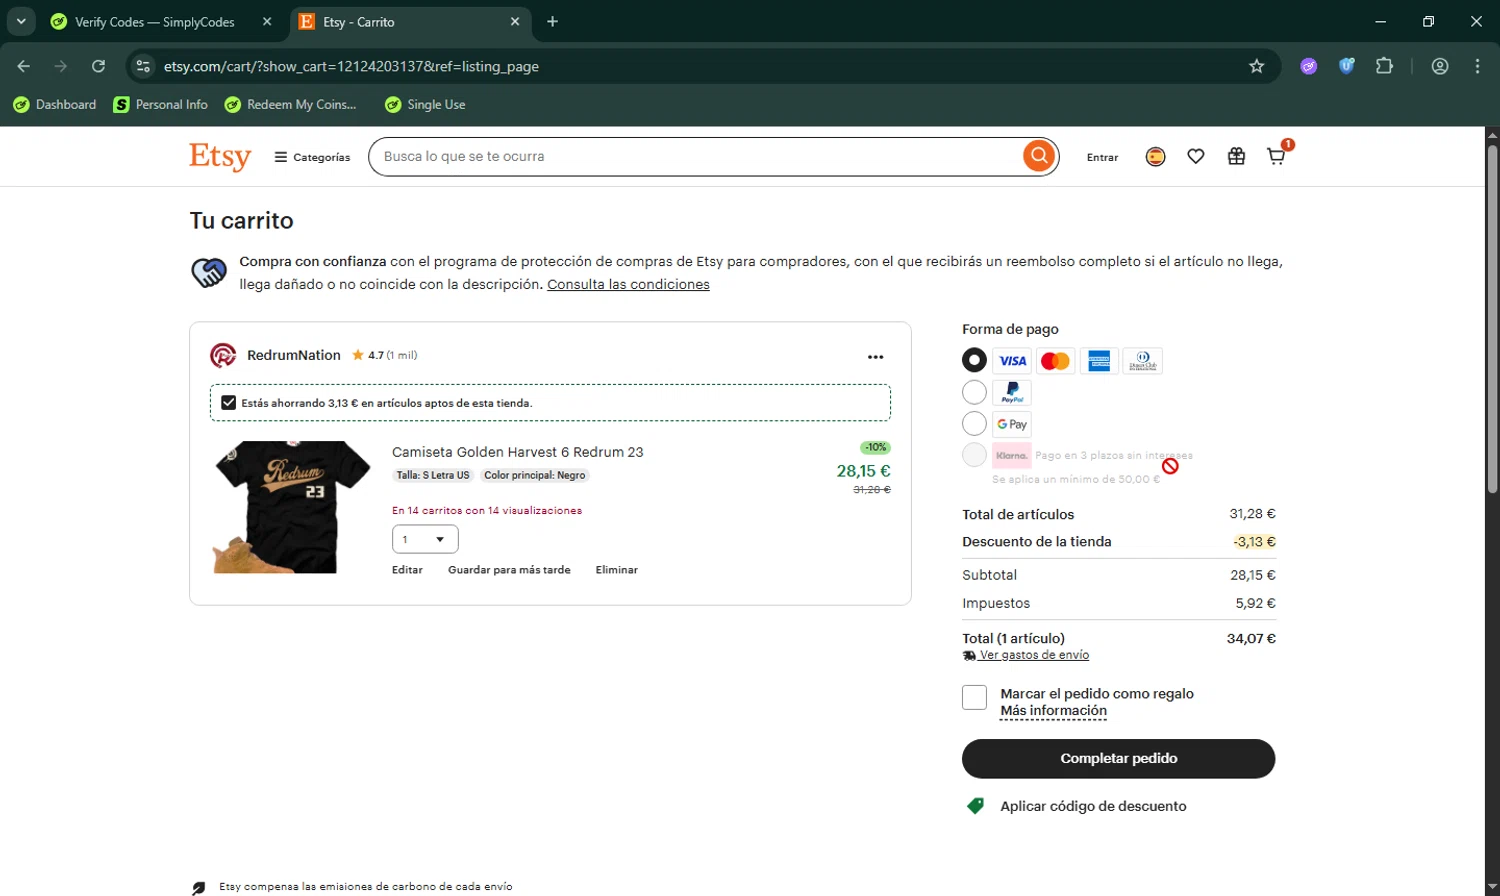Viewport: 1500px width, 896px height.
Task: Click the Etsy logo
Action: click(x=220, y=157)
